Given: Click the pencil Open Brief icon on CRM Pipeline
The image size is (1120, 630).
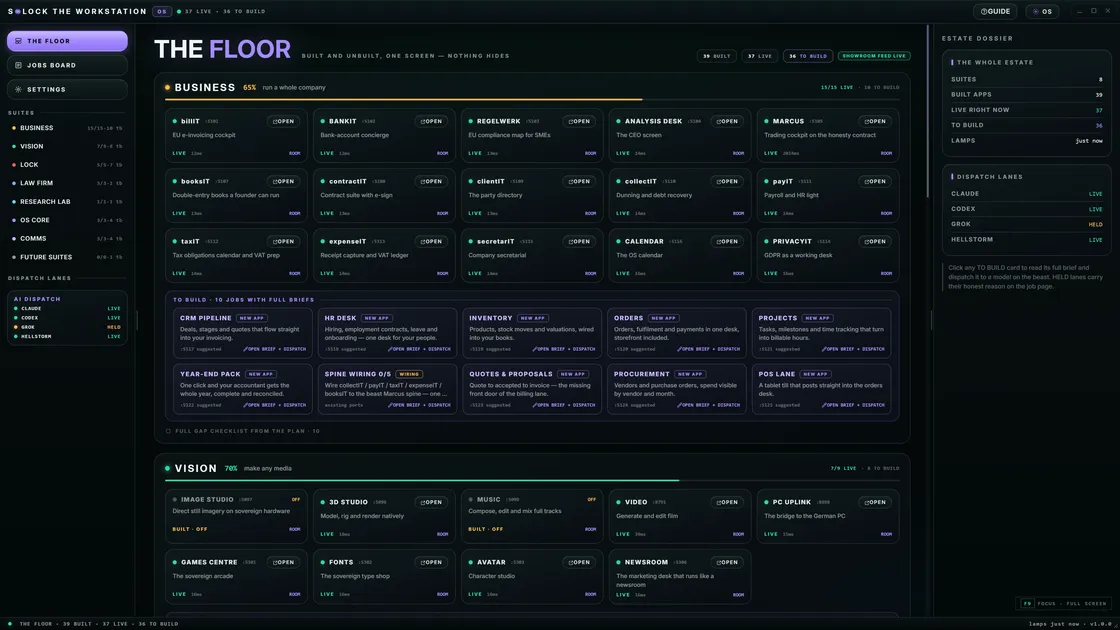Looking at the screenshot, I should point(246,349).
